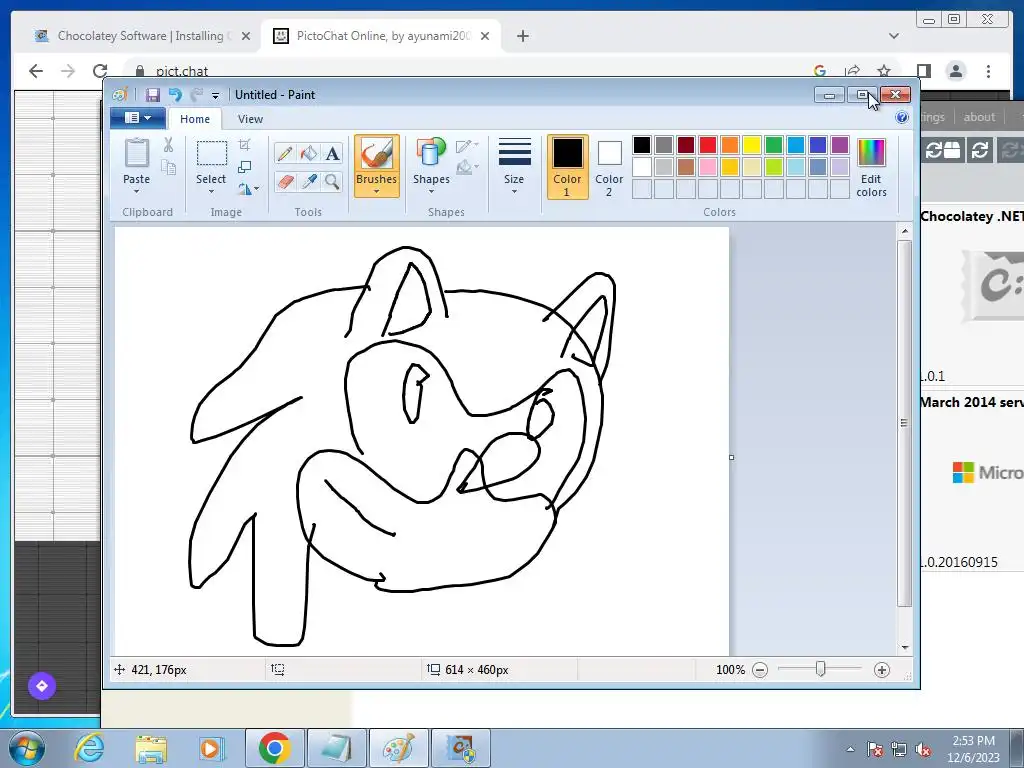Click the Save icon in quick access toolbar

point(152,95)
